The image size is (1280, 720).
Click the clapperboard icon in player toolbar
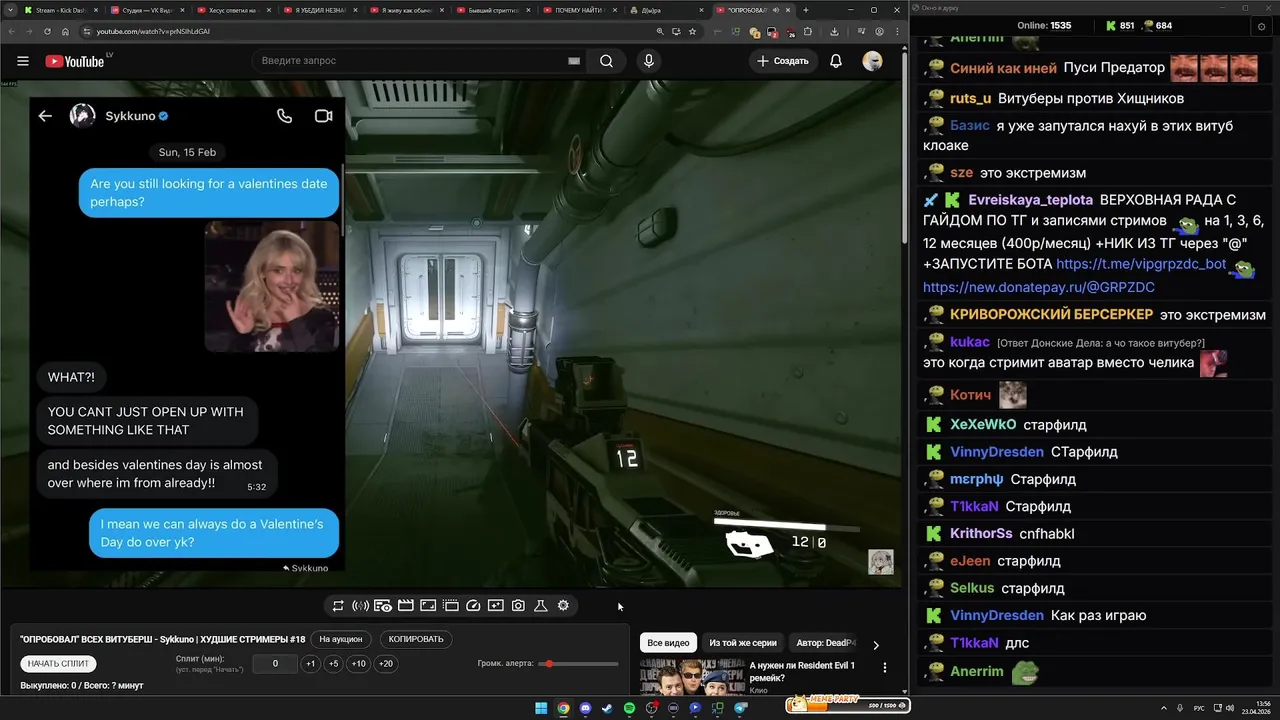click(405, 605)
